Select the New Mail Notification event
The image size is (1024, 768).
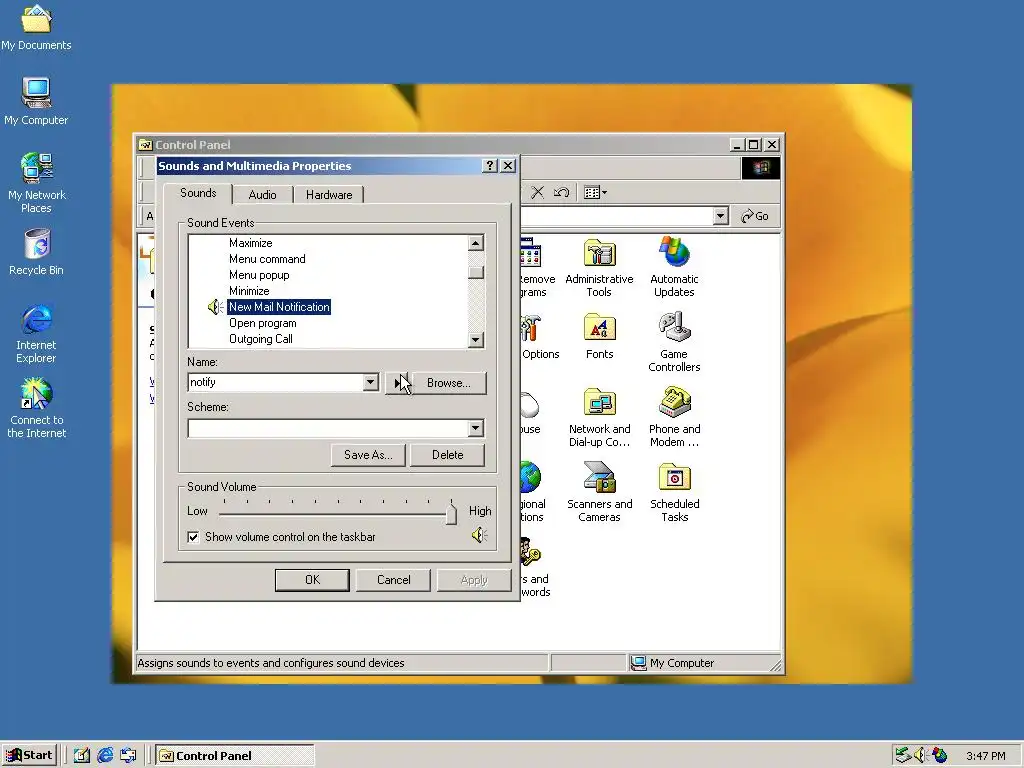point(279,307)
